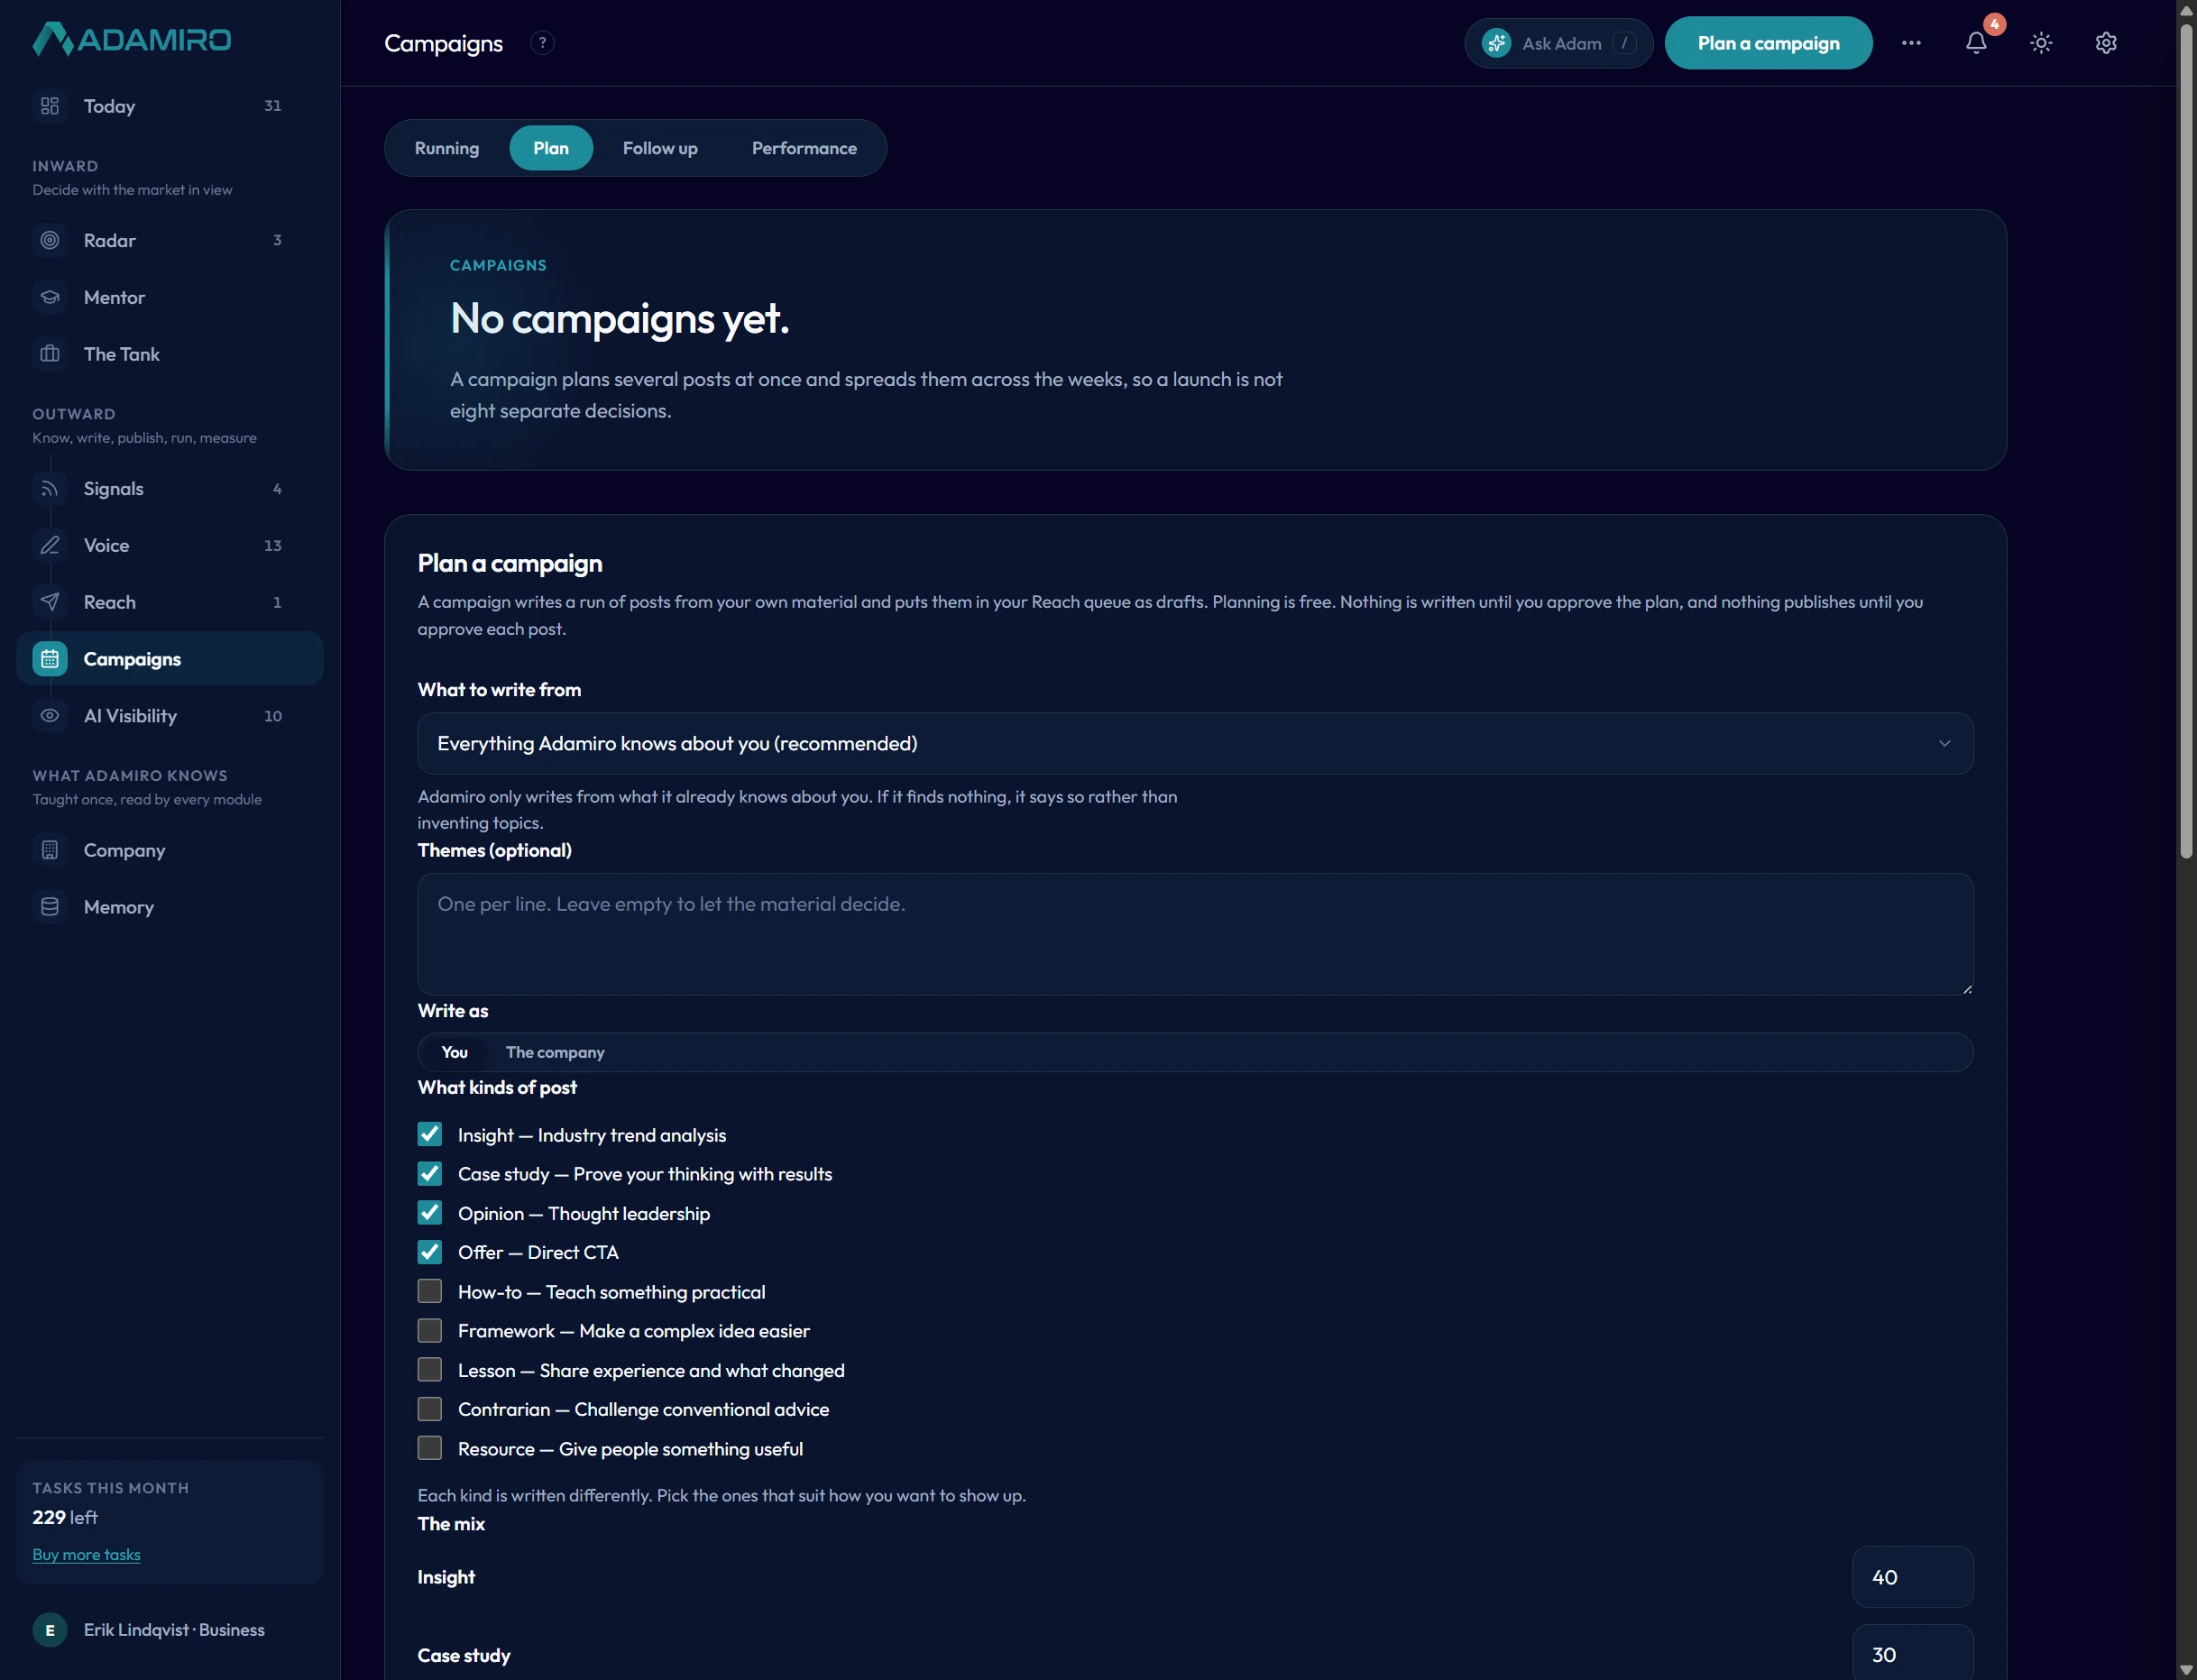Open the more options ellipsis menu
The image size is (2197, 1680).
coord(1911,43)
